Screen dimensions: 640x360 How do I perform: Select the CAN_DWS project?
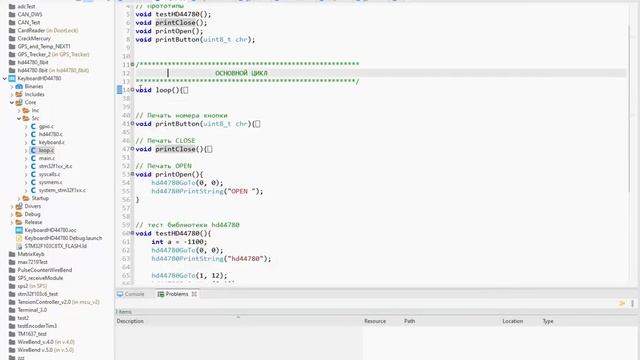(29, 14)
